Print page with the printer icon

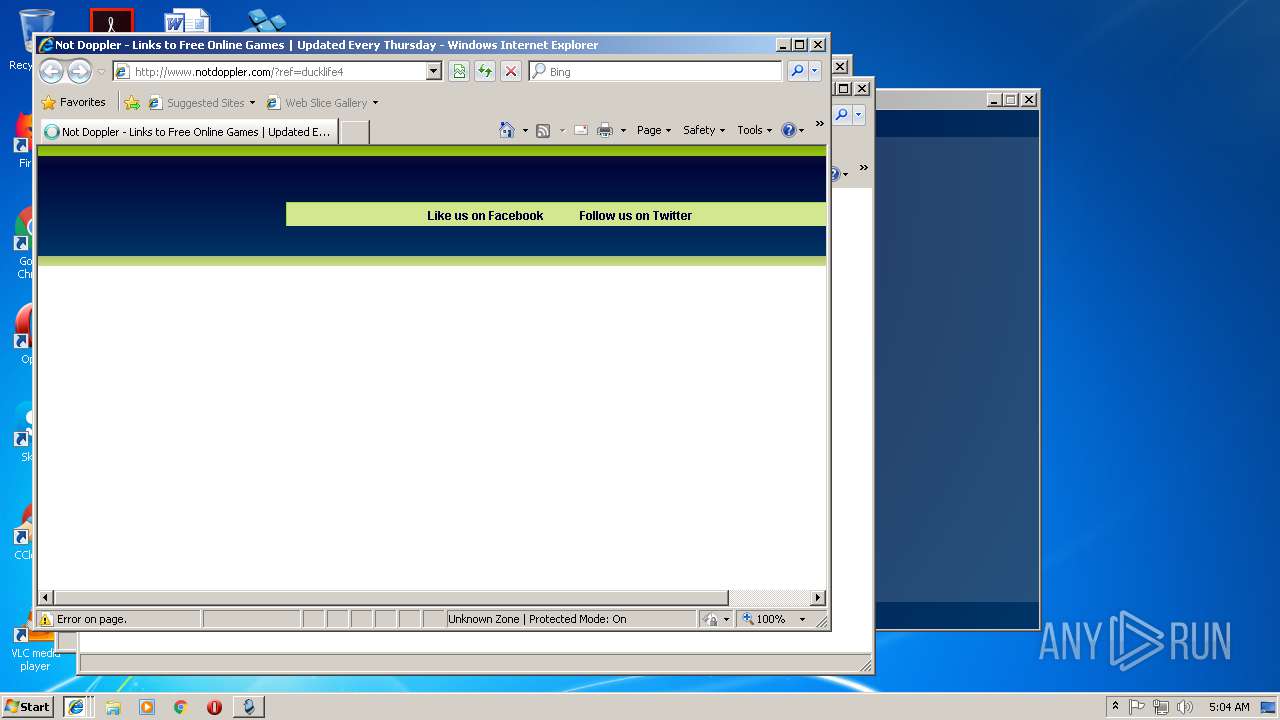(x=605, y=130)
